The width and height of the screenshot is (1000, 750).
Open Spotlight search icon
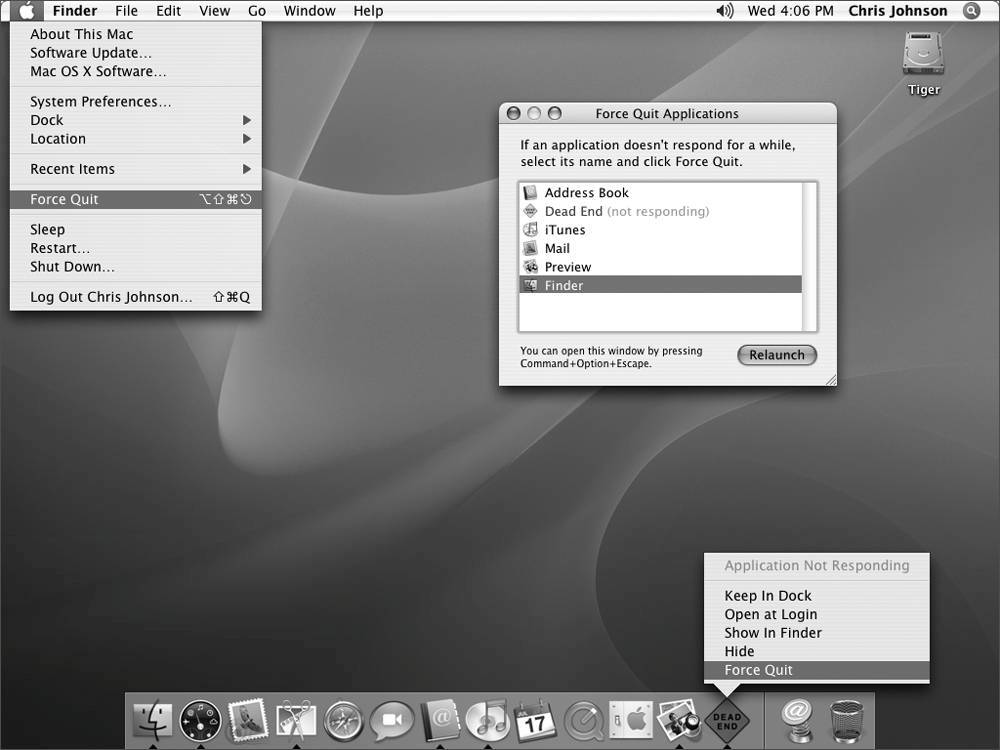971,11
